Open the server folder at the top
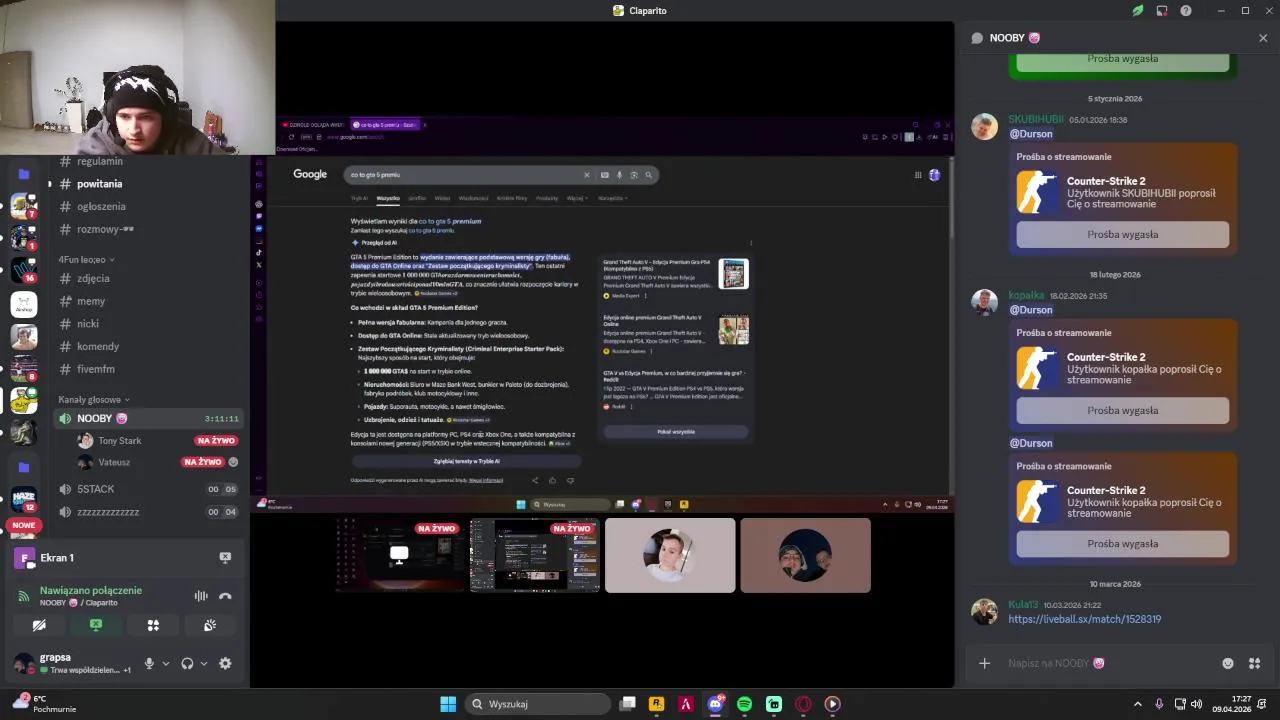 coord(23,174)
